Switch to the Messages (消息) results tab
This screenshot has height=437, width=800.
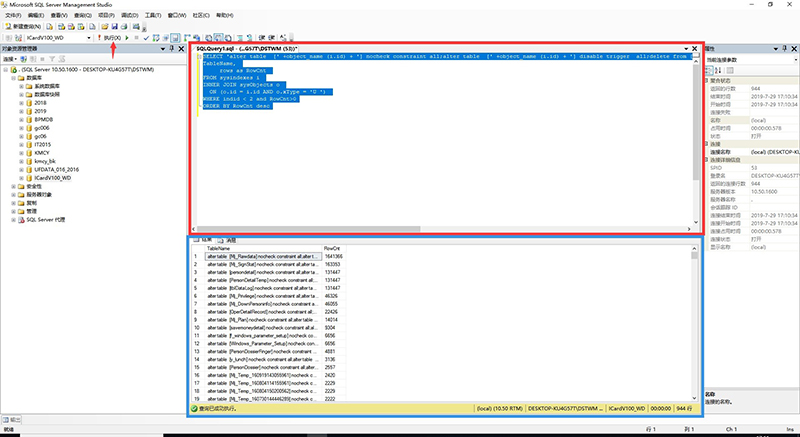tap(228, 240)
